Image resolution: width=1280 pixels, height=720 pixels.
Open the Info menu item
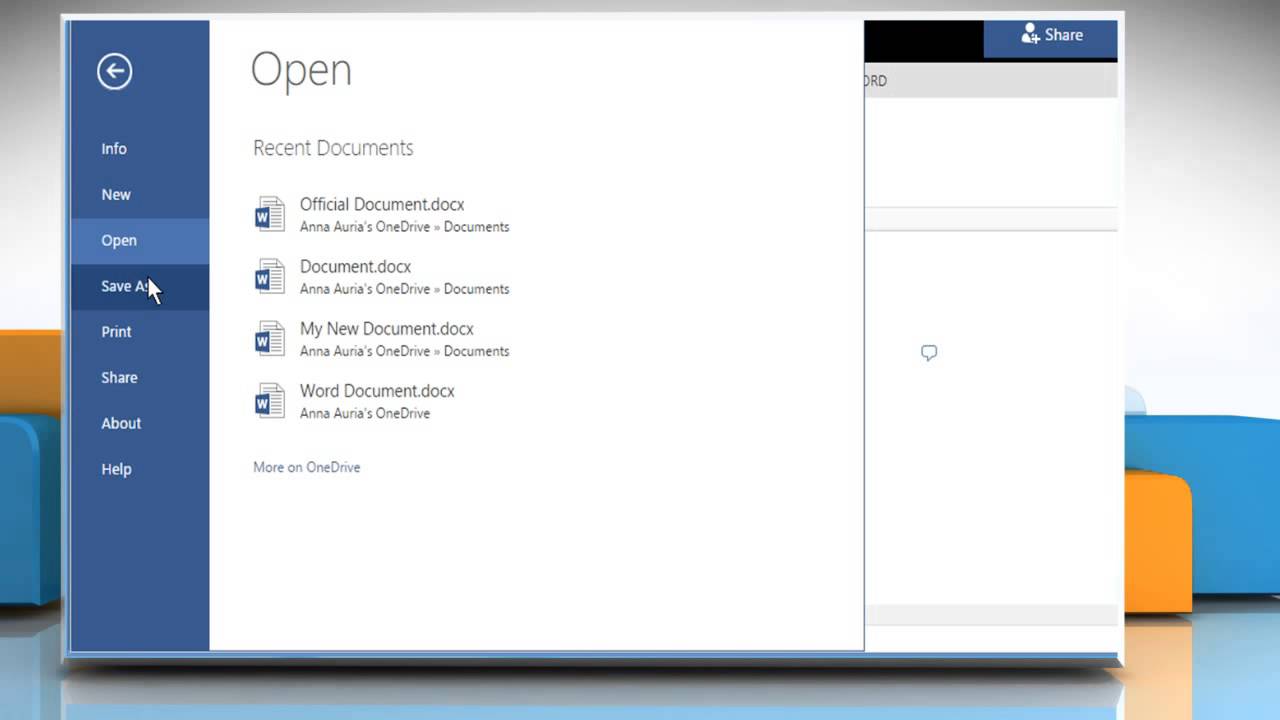[x=140, y=148]
